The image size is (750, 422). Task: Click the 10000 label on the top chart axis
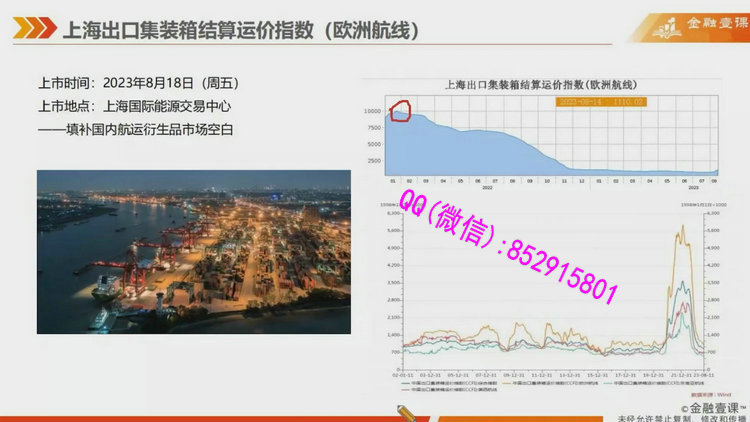pos(372,111)
